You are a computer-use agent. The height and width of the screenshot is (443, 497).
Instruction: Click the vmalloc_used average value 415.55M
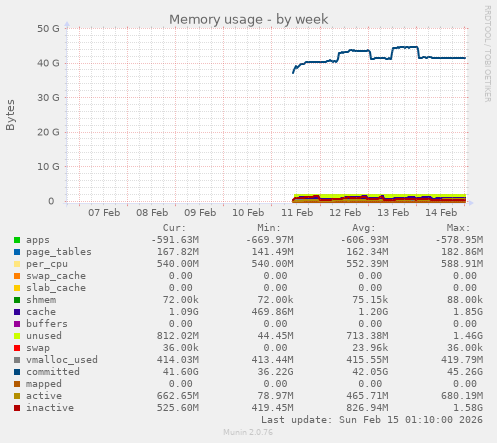367,360
